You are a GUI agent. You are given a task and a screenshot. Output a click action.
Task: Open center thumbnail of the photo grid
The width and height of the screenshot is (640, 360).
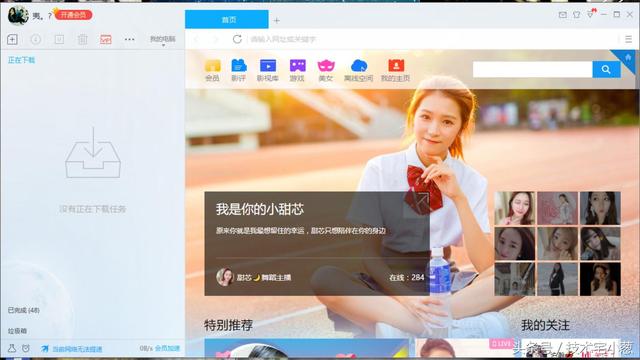pyautogui.click(x=558, y=244)
